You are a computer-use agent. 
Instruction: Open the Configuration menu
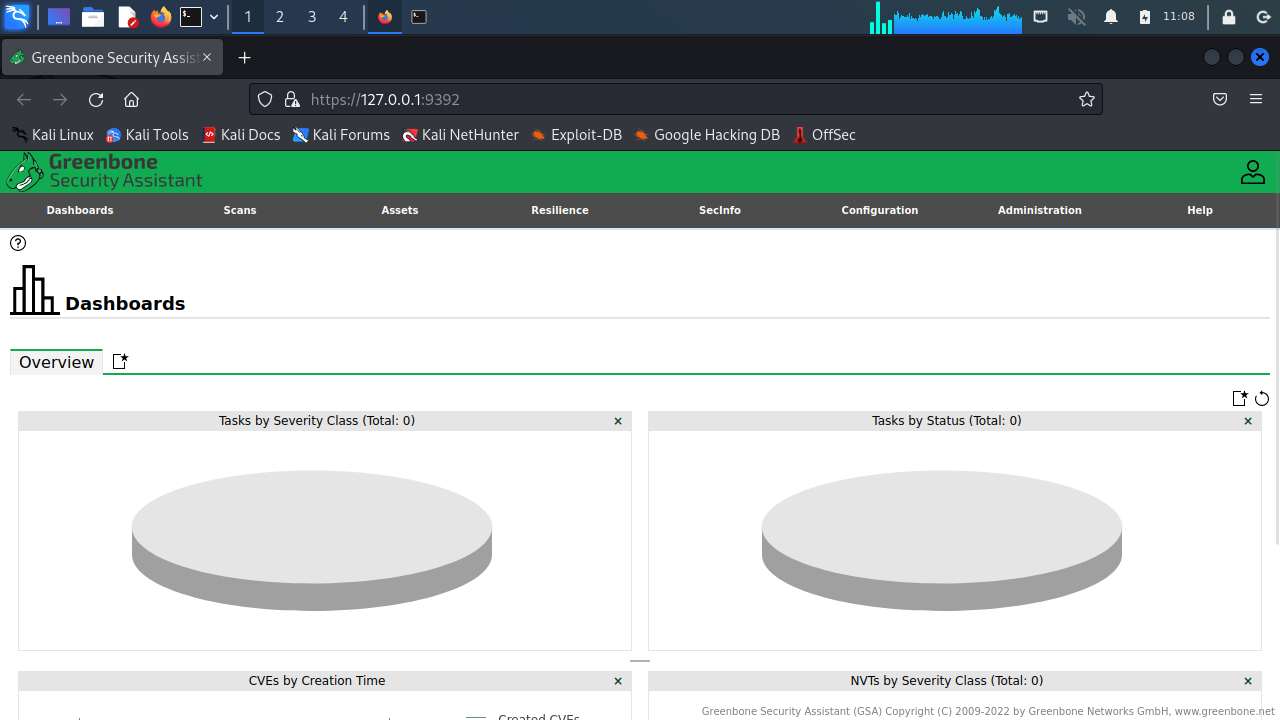[x=880, y=210]
